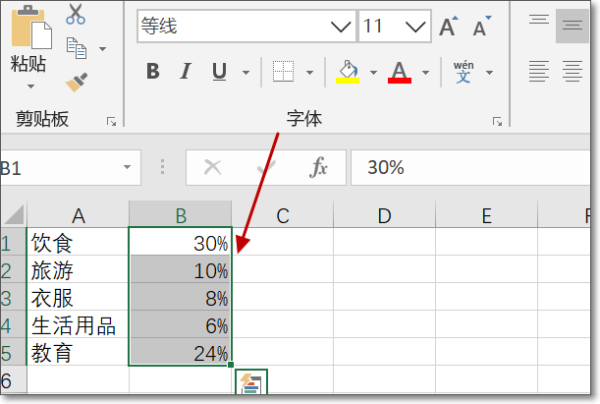Select cell containing 旅游

[78, 269]
